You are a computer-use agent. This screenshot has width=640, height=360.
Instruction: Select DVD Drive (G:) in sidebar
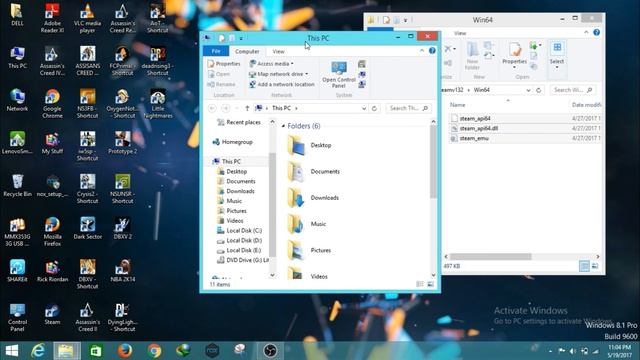[242, 260]
